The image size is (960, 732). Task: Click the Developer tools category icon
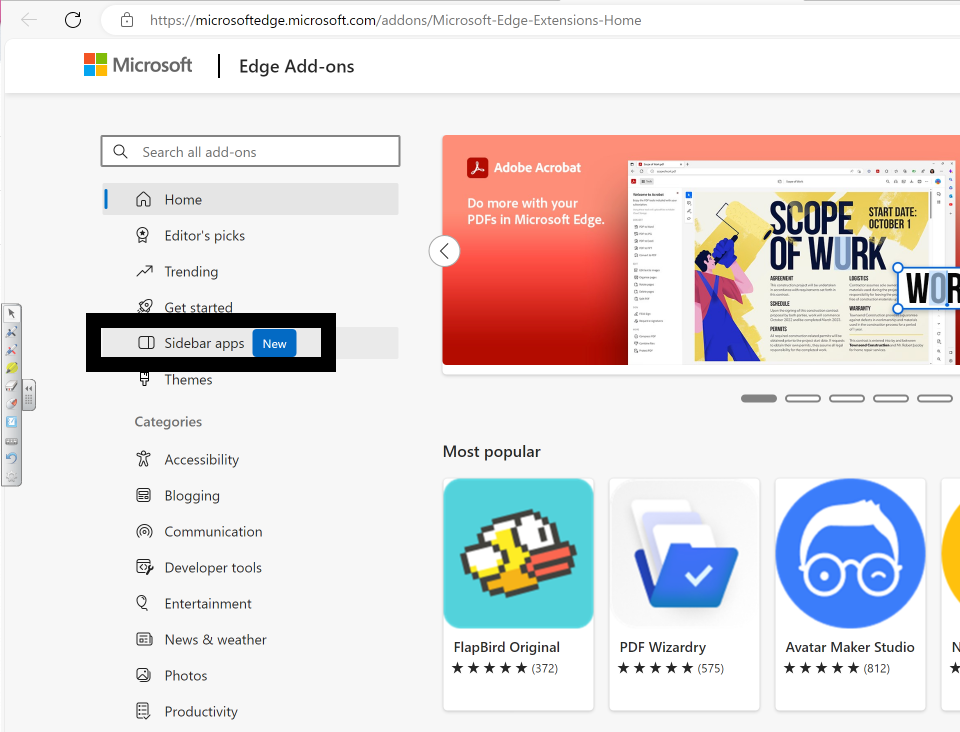[144, 567]
